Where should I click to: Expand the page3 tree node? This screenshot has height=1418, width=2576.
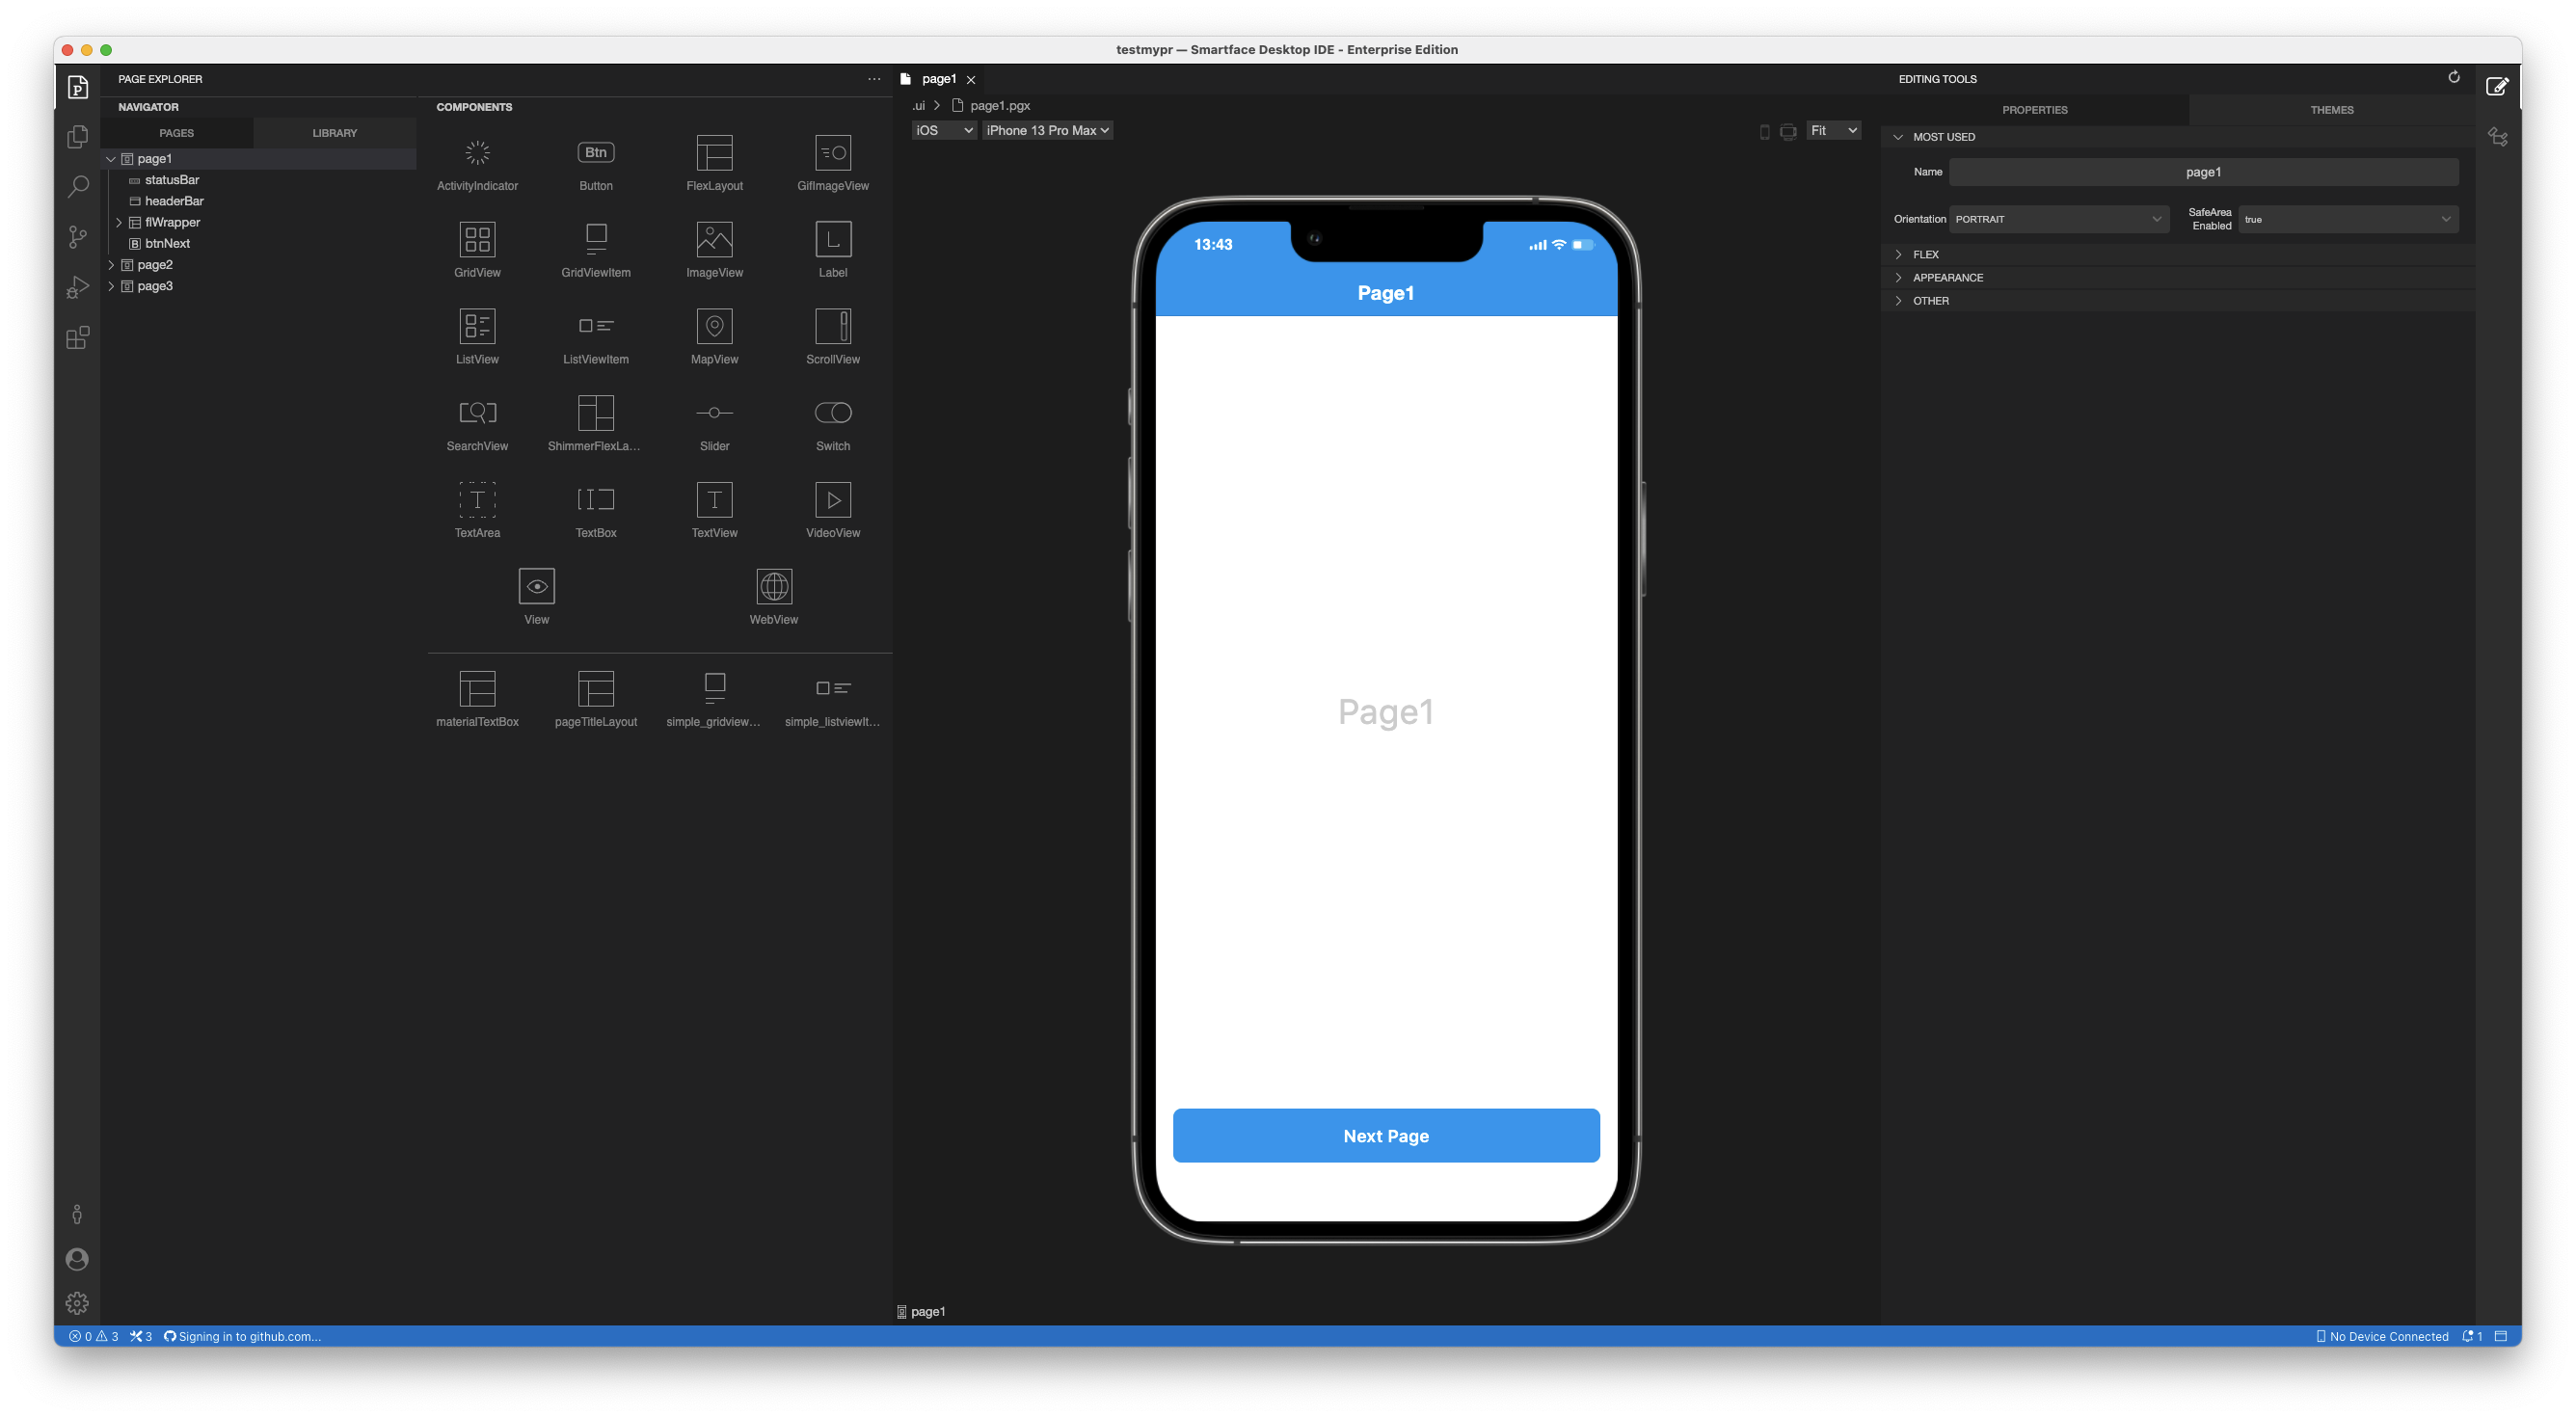click(111, 286)
